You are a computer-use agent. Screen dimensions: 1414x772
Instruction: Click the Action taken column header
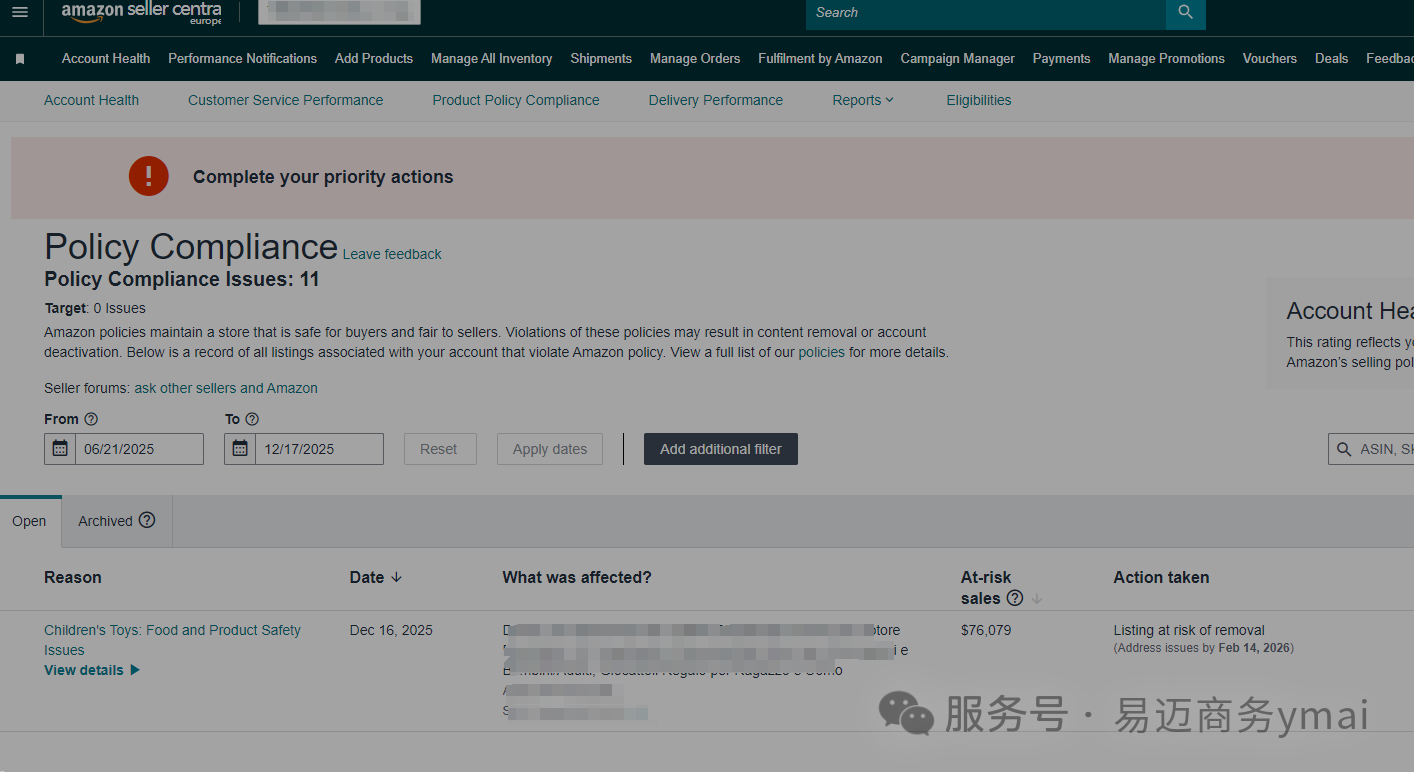(x=1161, y=577)
